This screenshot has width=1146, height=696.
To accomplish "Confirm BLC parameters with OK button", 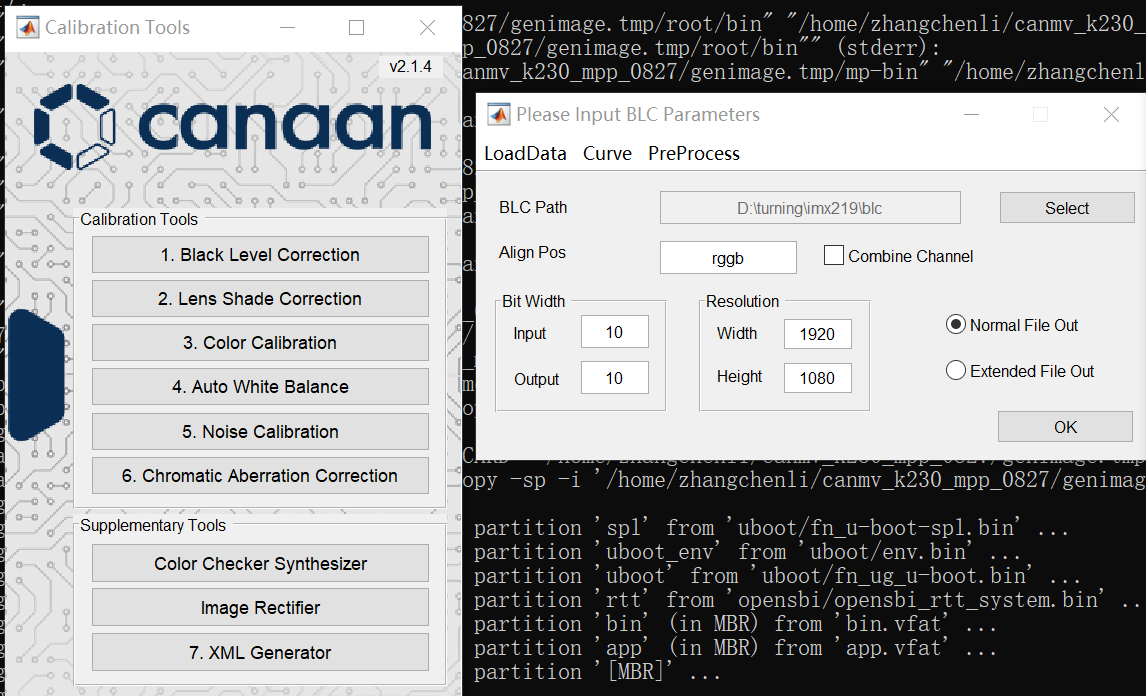I will [x=1065, y=427].
